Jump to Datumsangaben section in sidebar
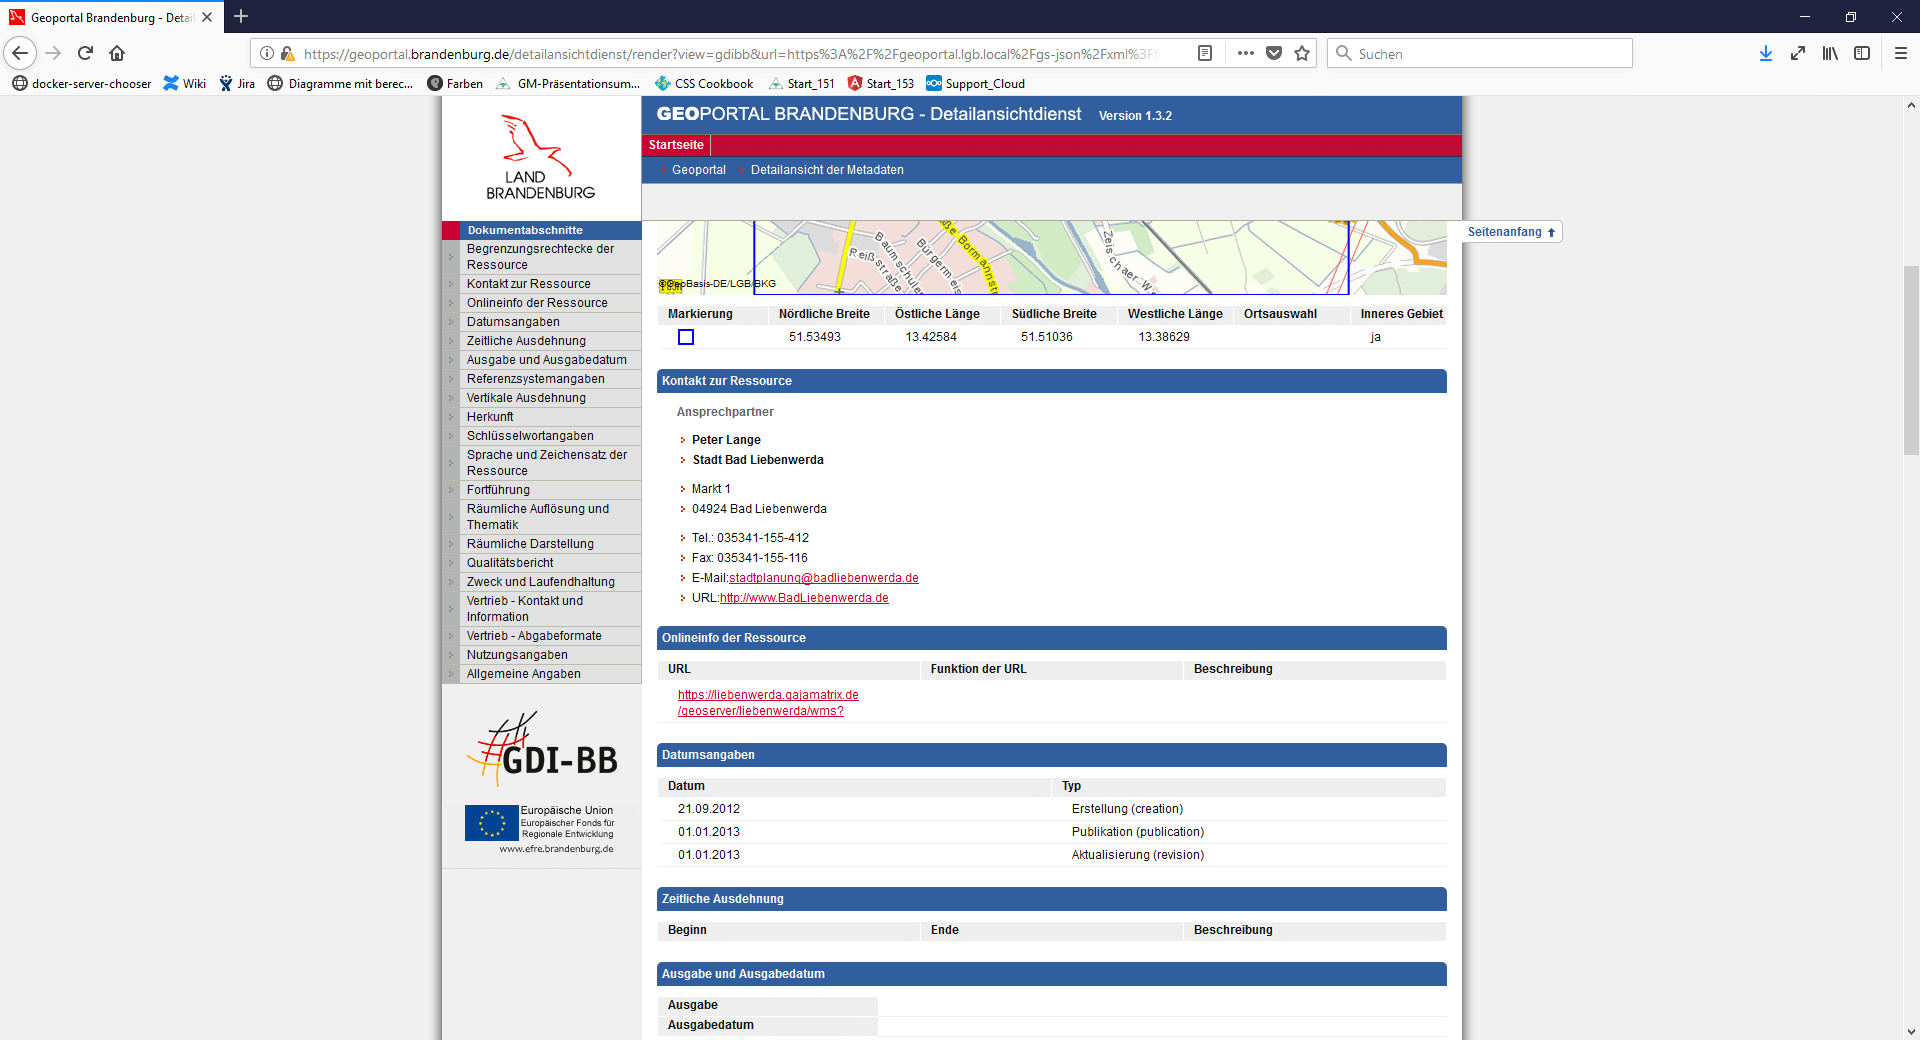This screenshot has width=1920, height=1040. pyautogui.click(x=513, y=322)
